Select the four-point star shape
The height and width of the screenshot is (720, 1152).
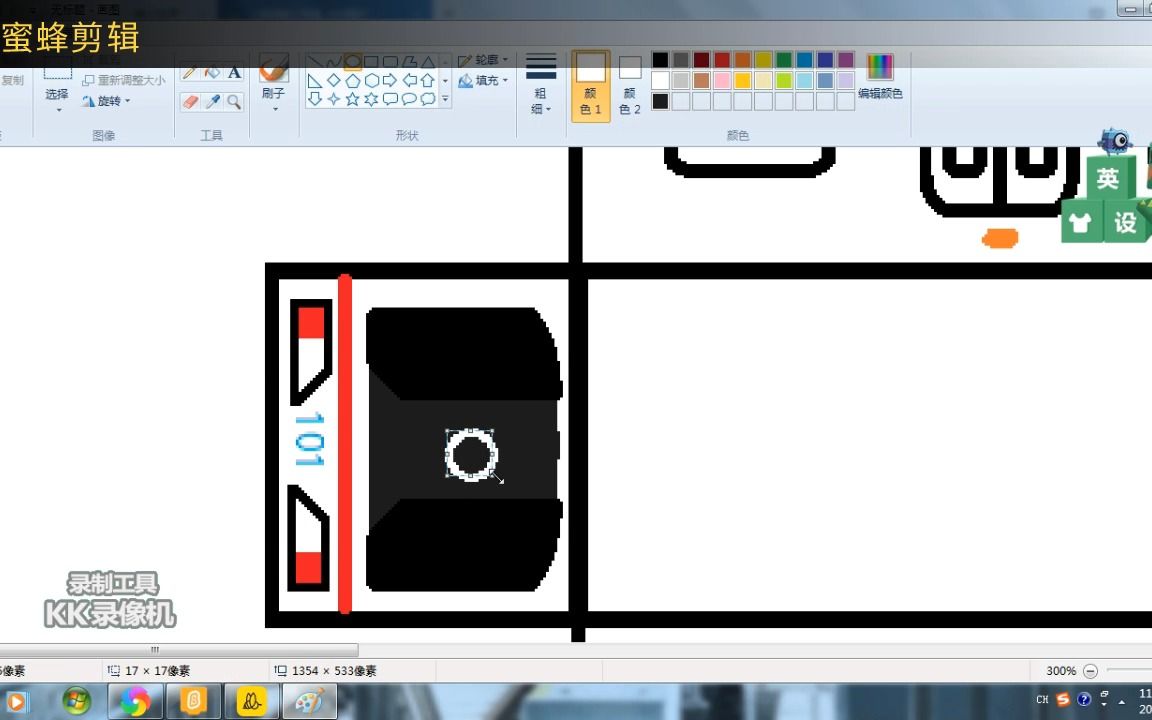(x=334, y=98)
